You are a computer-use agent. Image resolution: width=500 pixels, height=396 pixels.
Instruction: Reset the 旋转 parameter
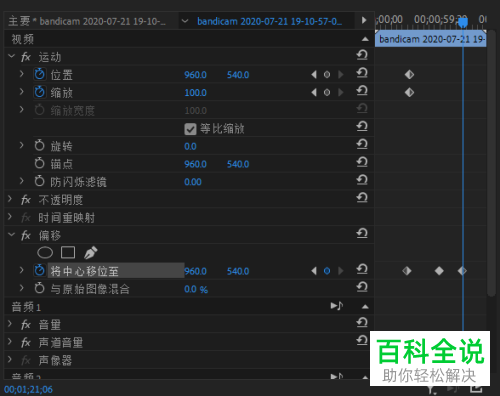362,144
